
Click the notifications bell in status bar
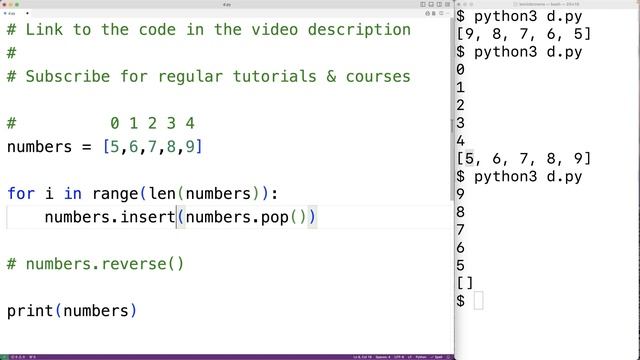click(449, 357)
